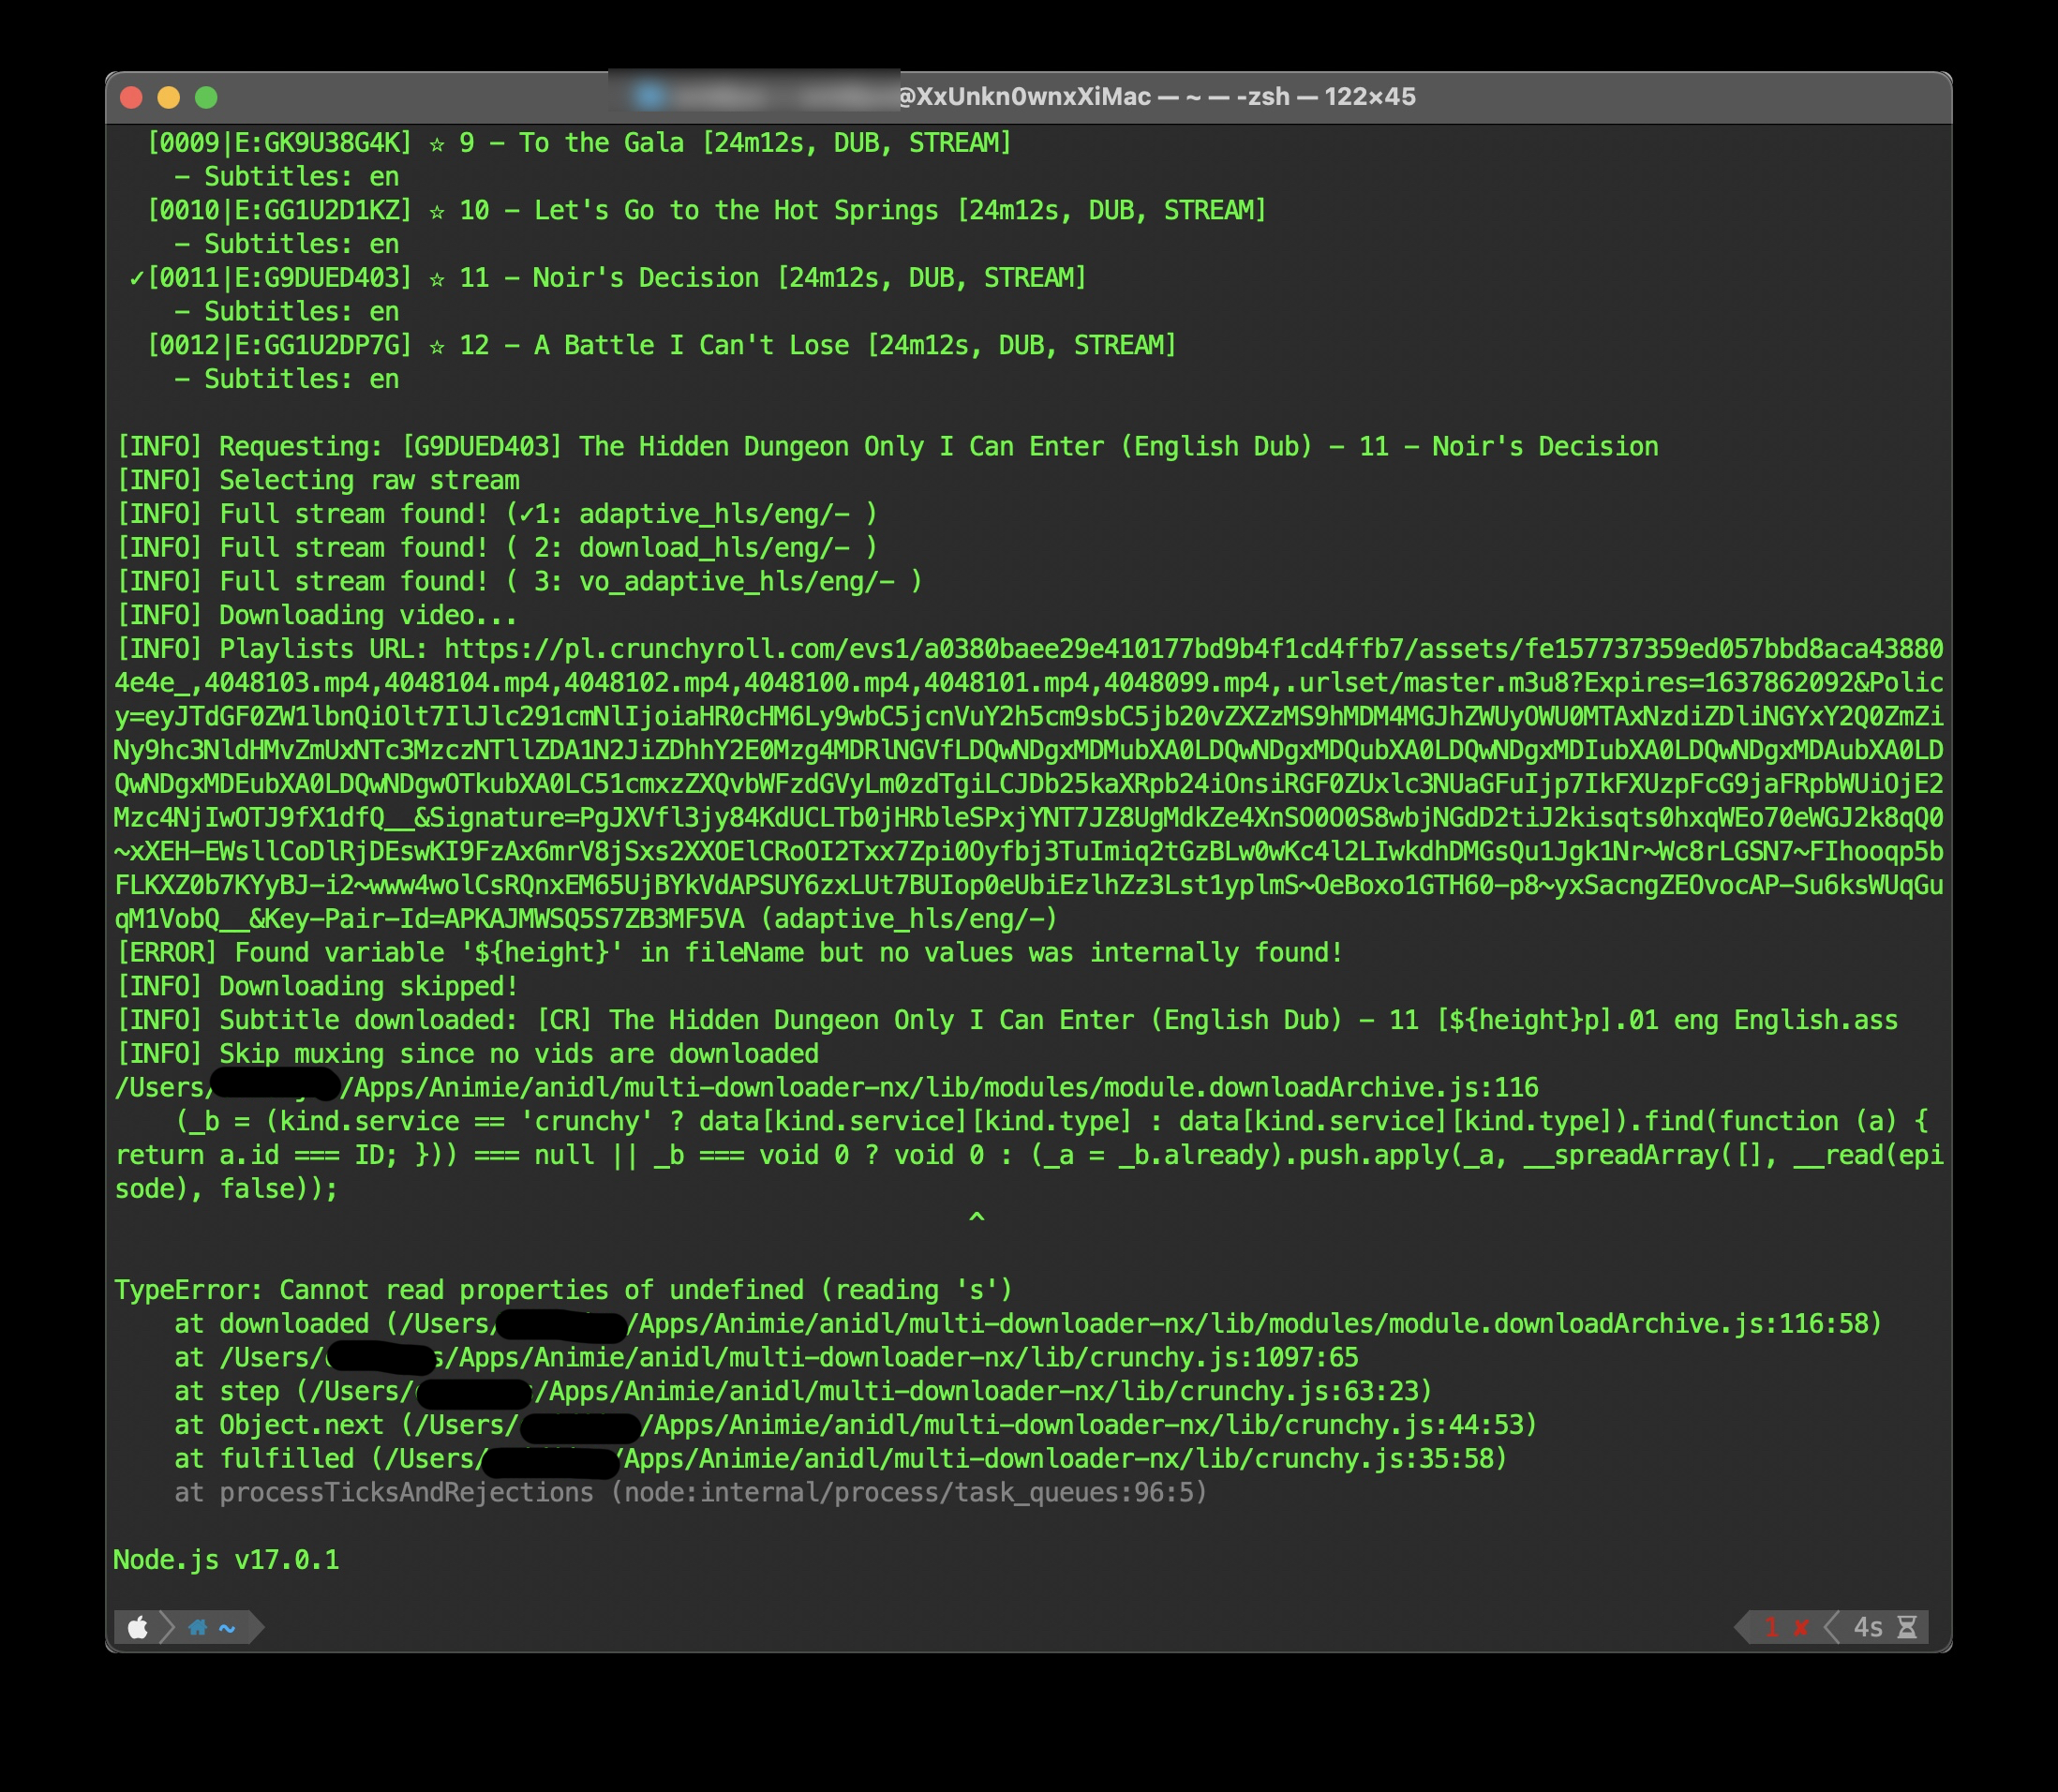Click the TypeError message line

point(562,1290)
